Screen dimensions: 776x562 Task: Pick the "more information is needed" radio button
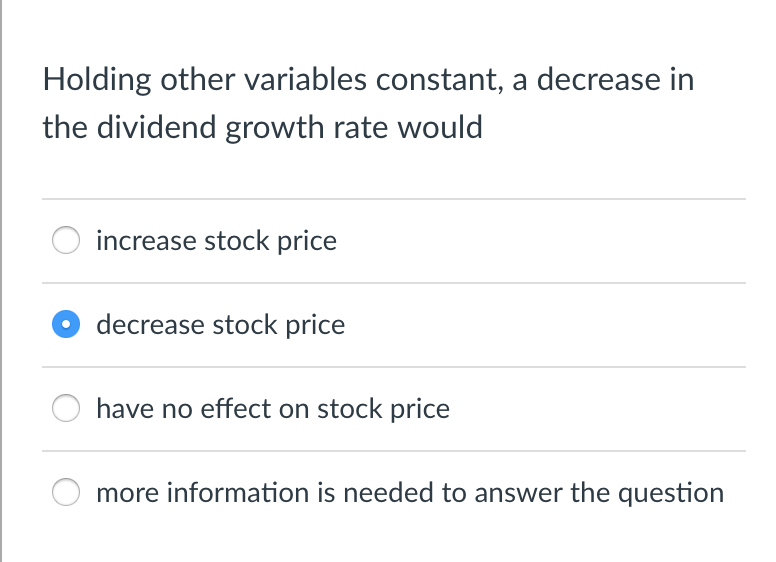click(x=67, y=493)
